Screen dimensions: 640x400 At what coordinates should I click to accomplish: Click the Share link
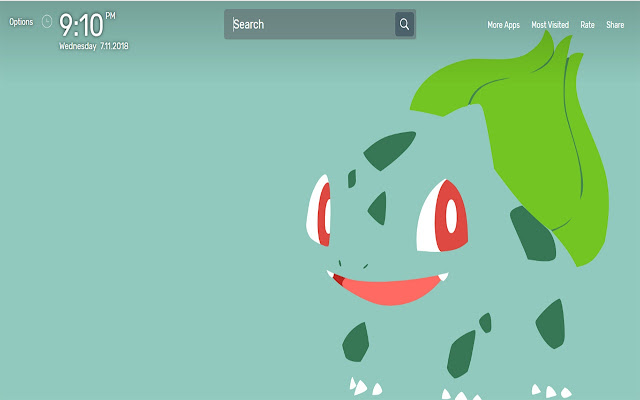click(x=615, y=25)
